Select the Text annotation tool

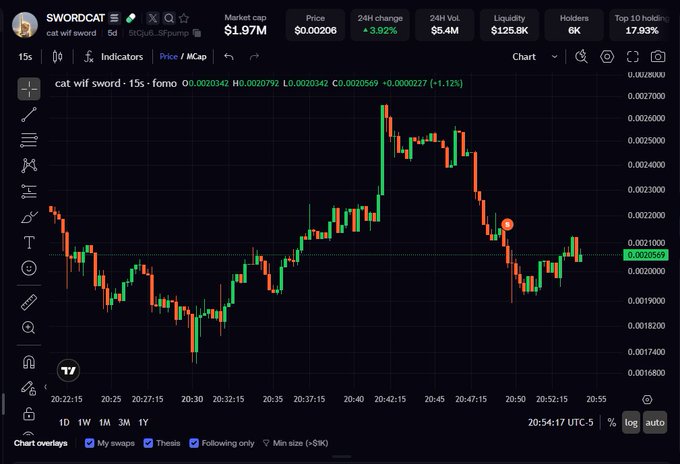[x=29, y=242]
